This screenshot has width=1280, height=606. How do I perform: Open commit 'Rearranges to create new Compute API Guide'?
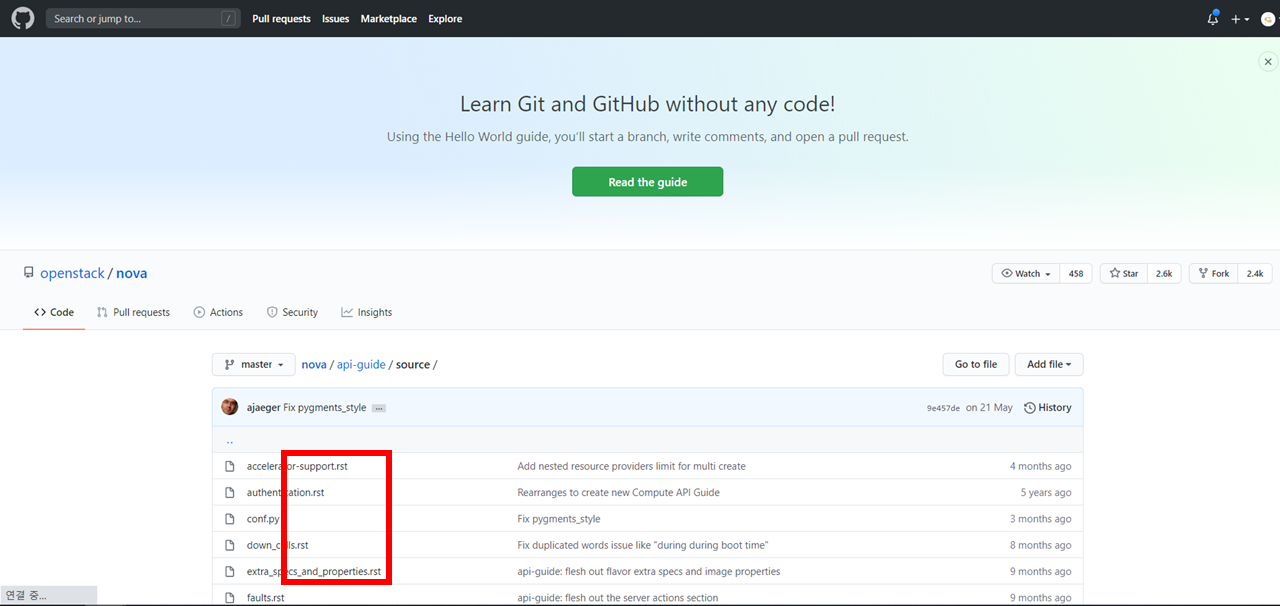(618, 492)
